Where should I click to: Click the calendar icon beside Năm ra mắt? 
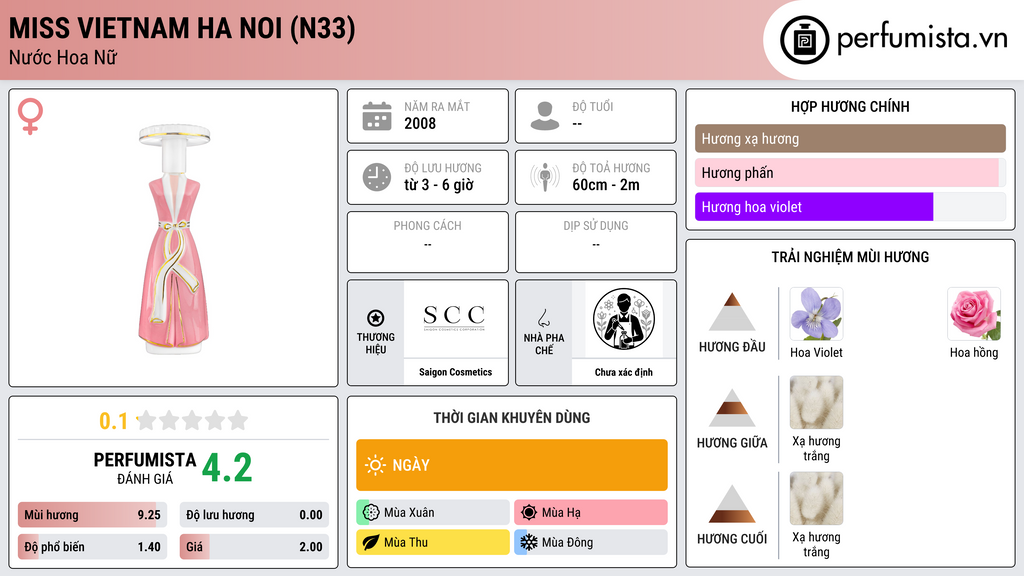pos(377,116)
